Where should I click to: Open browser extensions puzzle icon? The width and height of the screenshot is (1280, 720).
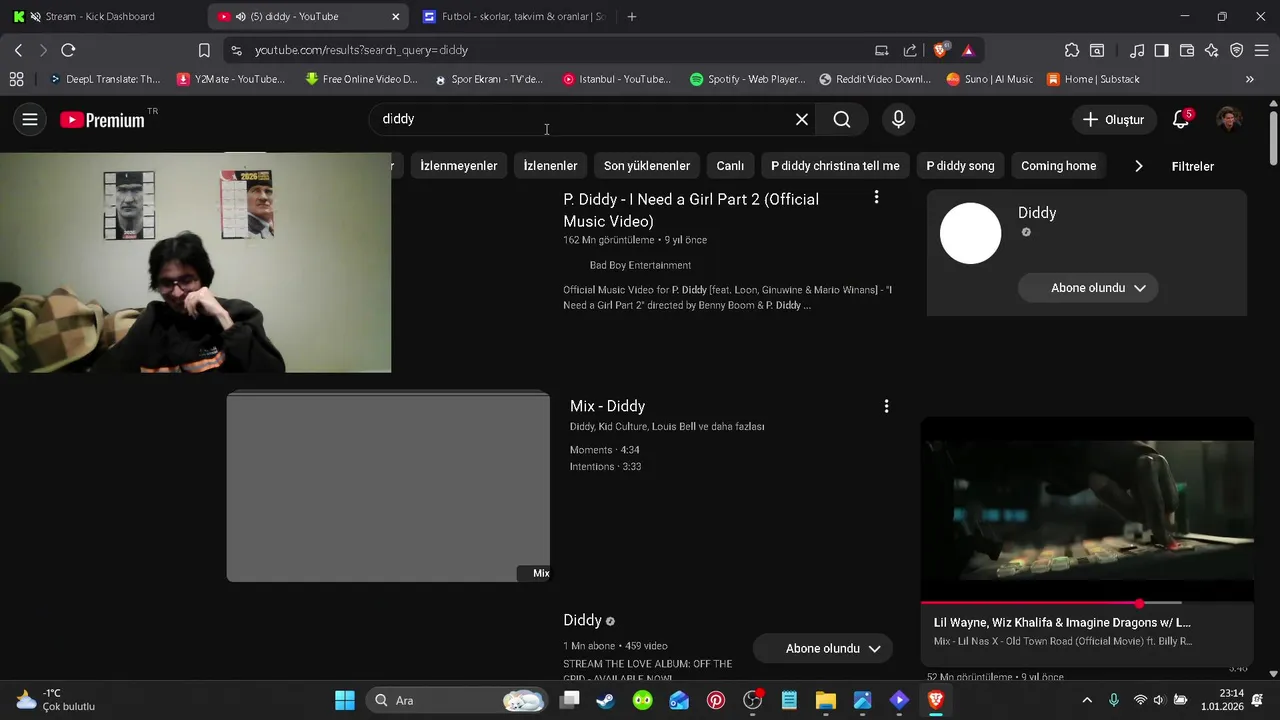[x=1072, y=50]
